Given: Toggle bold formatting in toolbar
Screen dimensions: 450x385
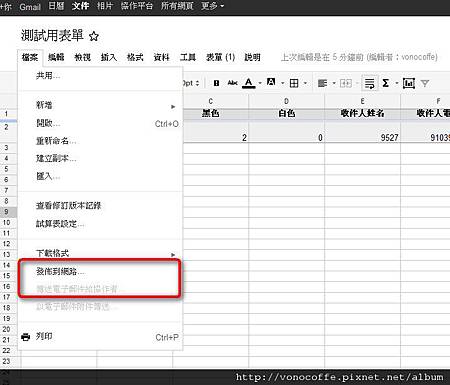Looking at the screenshot, I should coord(216,83).
